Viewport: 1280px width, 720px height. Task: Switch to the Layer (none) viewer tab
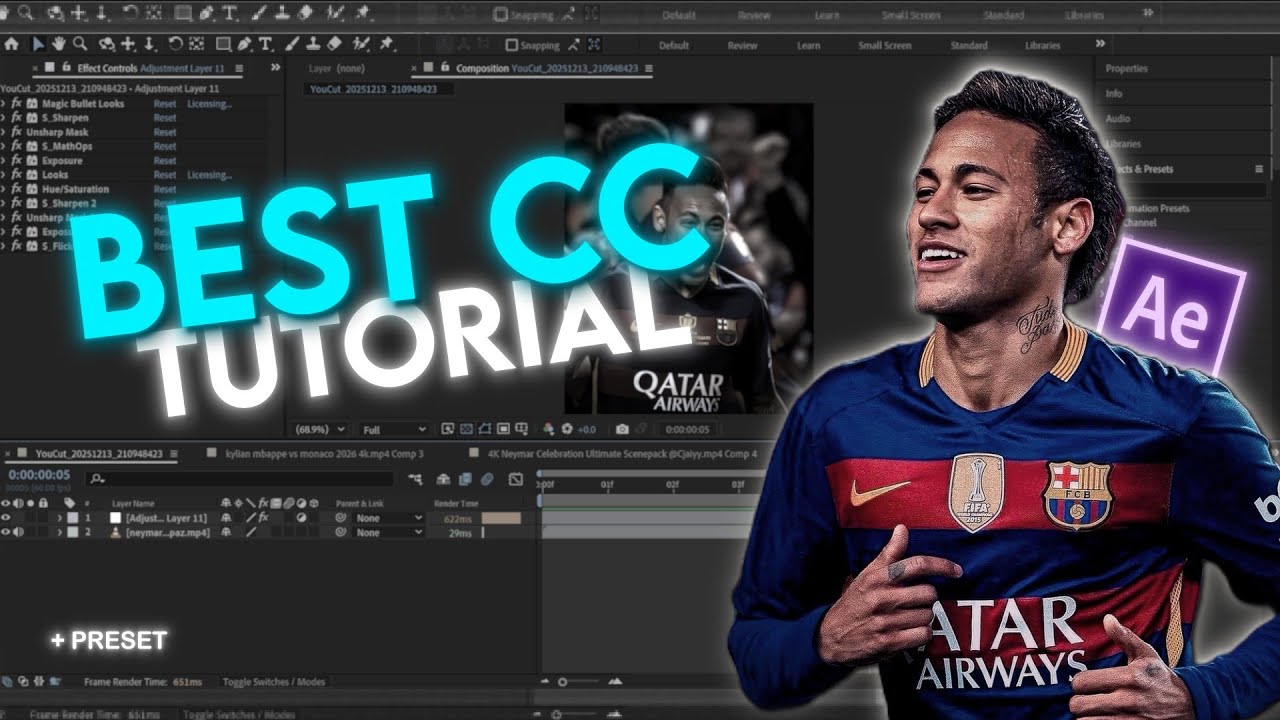(336, 68)
